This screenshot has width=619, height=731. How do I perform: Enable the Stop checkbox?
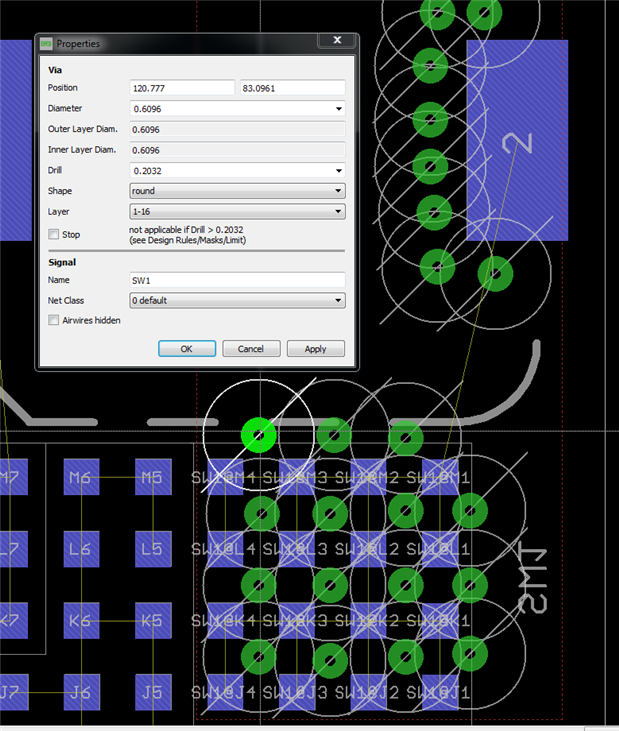54,234
